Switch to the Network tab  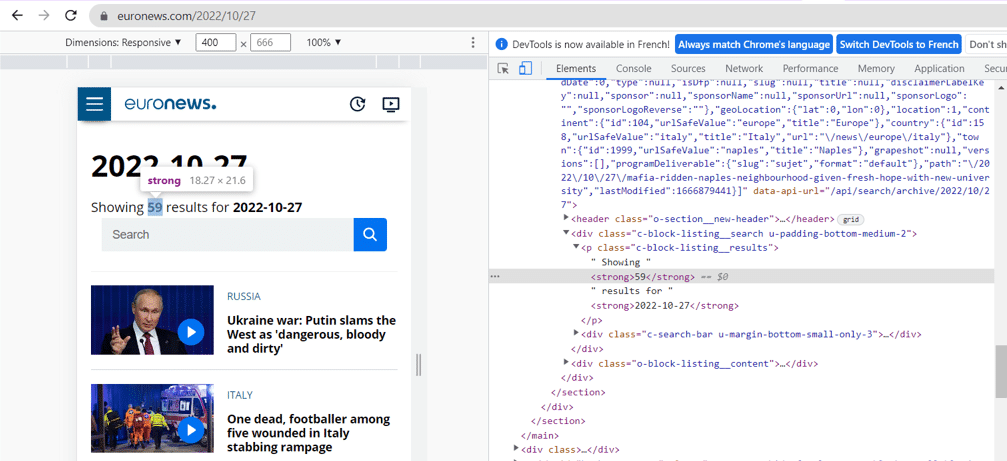click(x=743, y=69)
